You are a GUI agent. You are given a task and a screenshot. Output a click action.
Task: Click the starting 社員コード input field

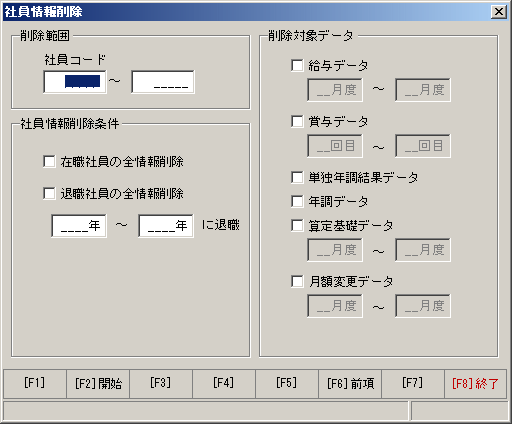click(x=75, y=82)
